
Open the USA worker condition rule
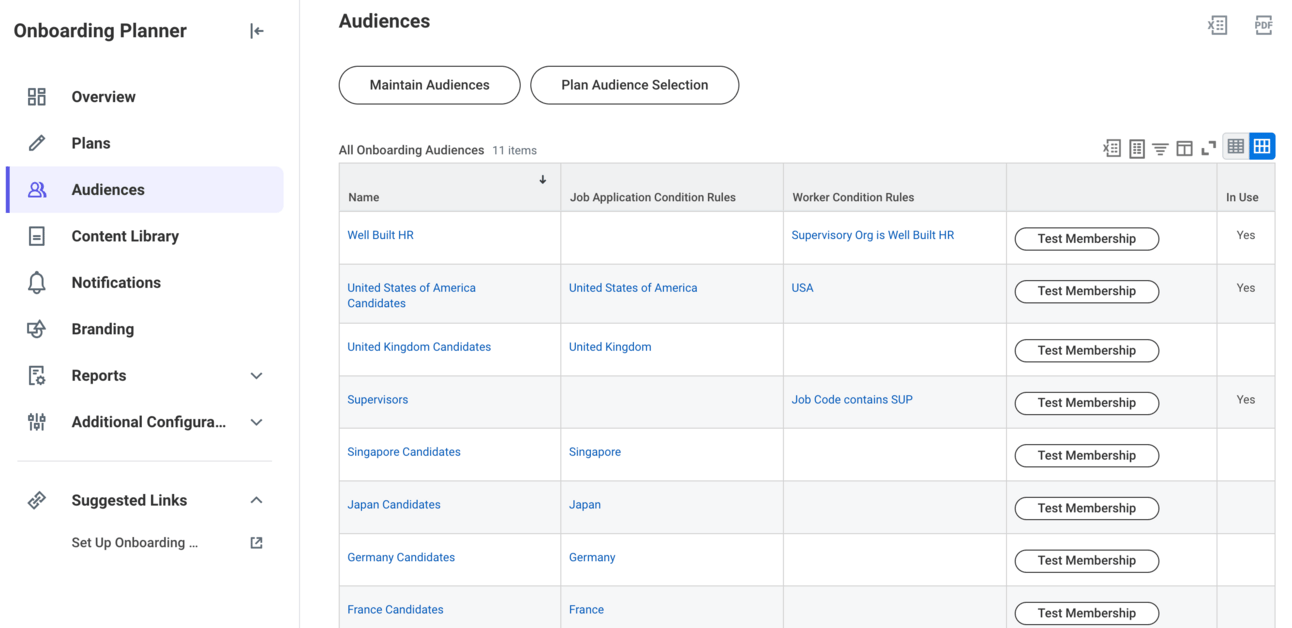802,288
